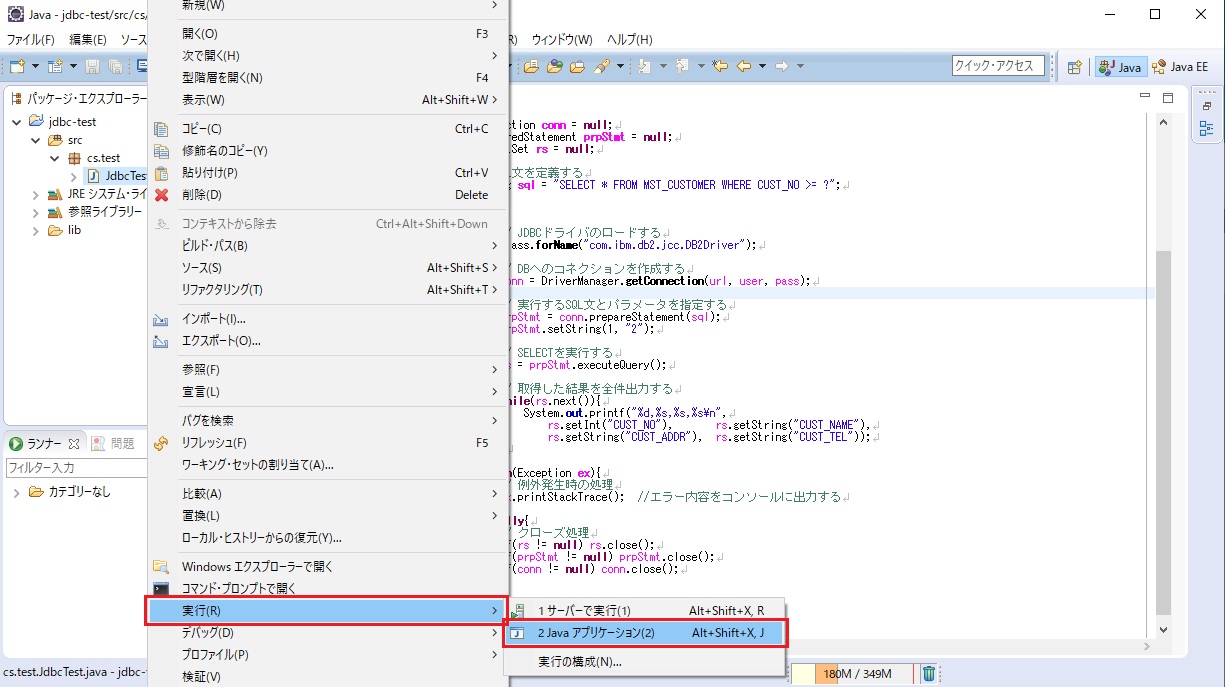Open the Edit menu in menu bar

tap(88, 40)
